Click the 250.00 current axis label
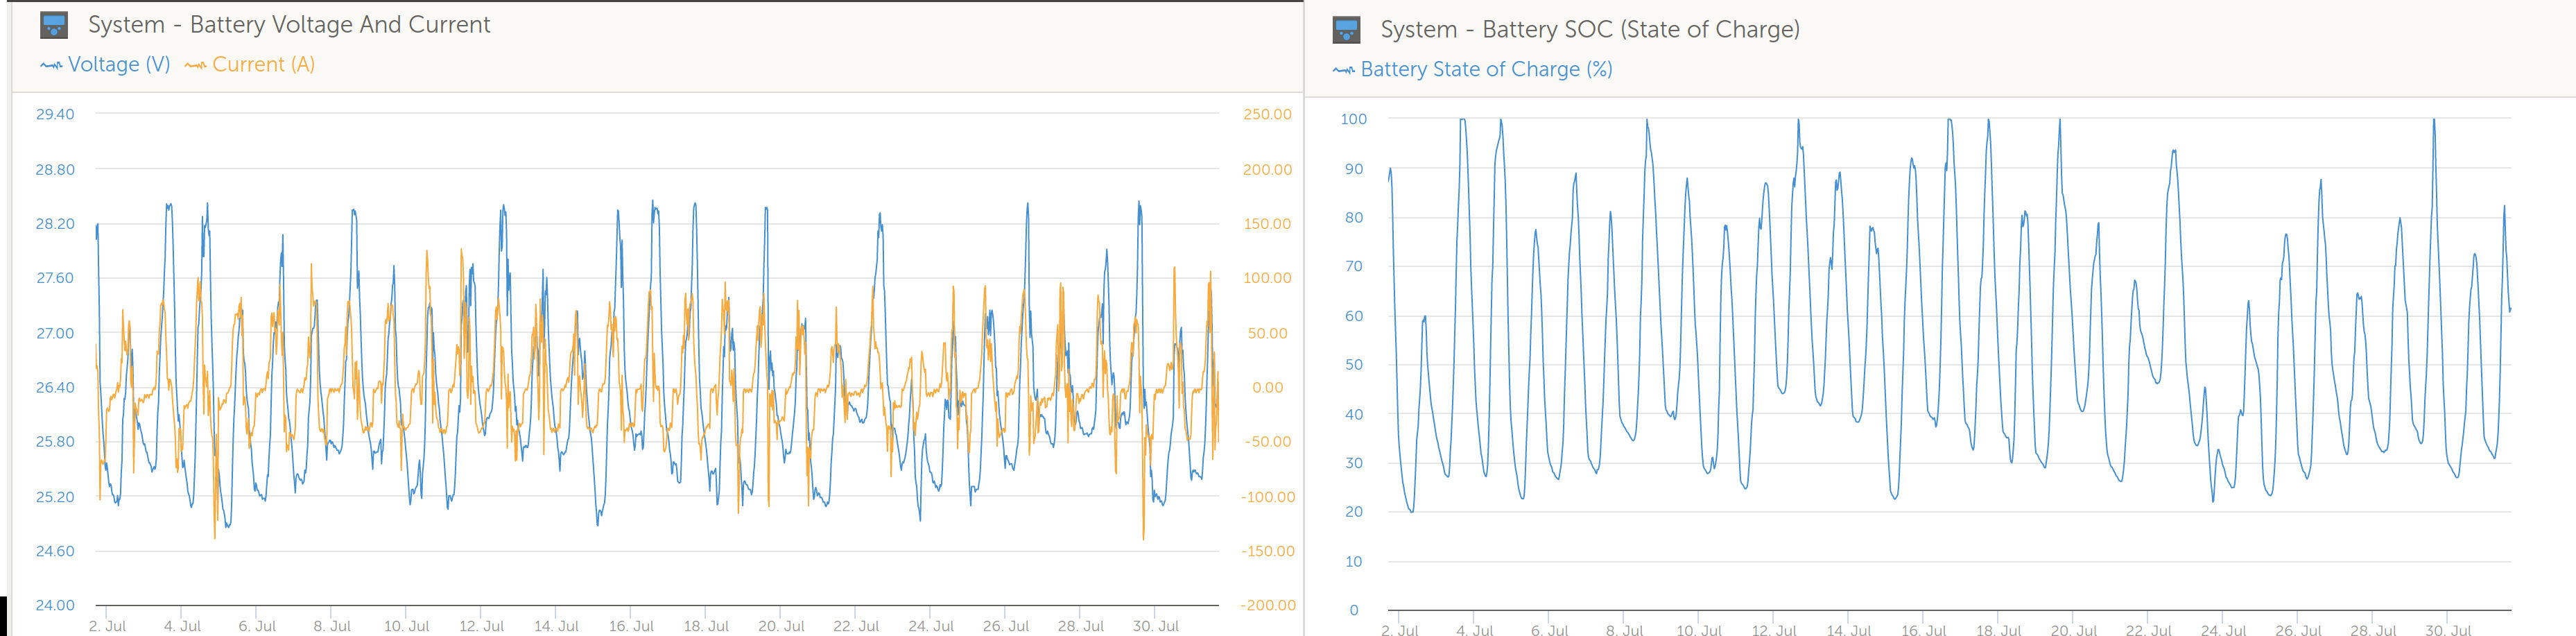Viewport: 2576px width, 636px height. pyautogui.click(x=1267, y=114)
